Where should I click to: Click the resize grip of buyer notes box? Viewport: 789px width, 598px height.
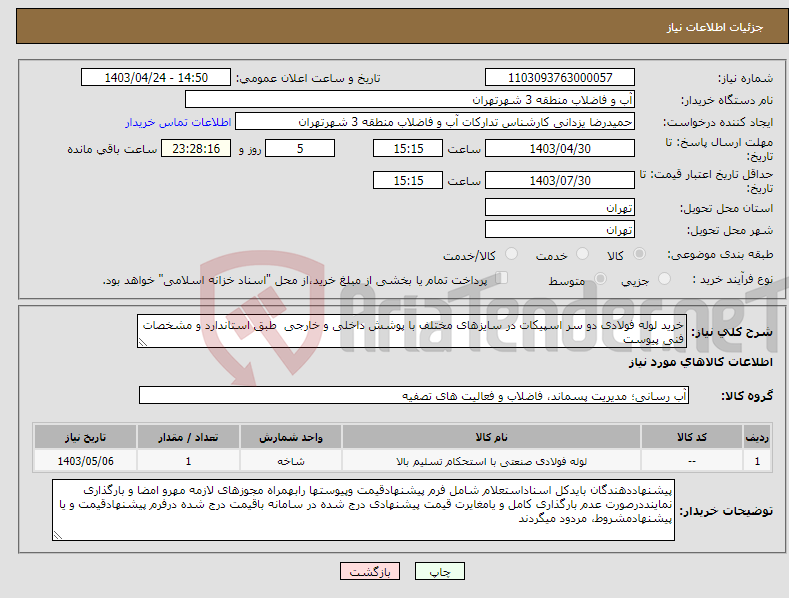pyautogui.click(x=58, y=536)
